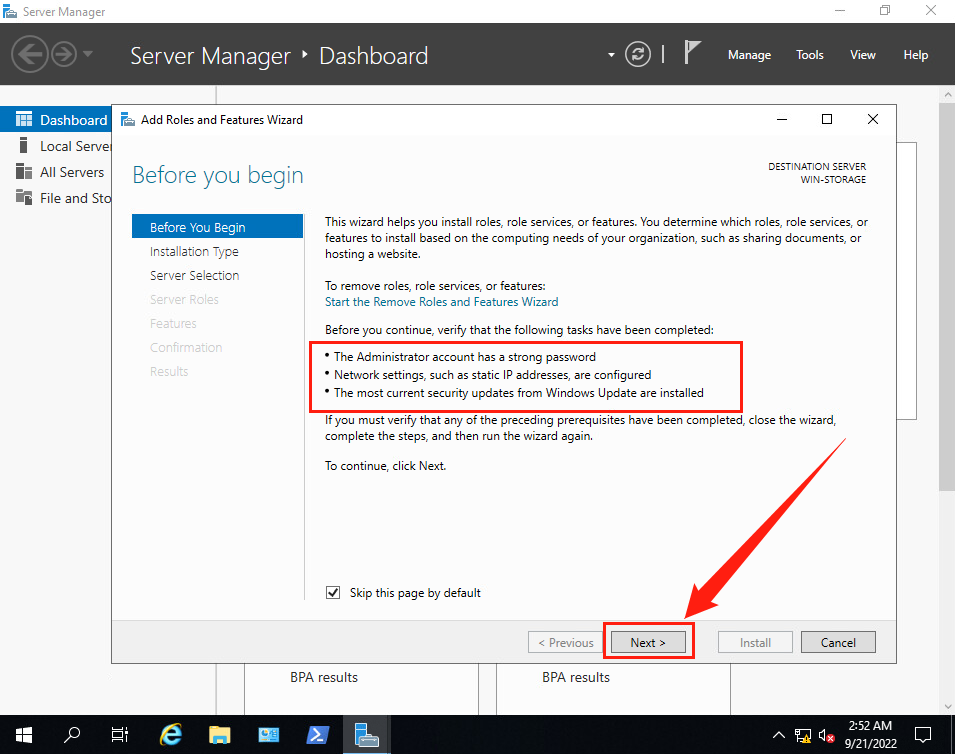This screenshot has width=955, height=754.
Task: Restore down the Server Manager window
Action: [x=885, y=11]
